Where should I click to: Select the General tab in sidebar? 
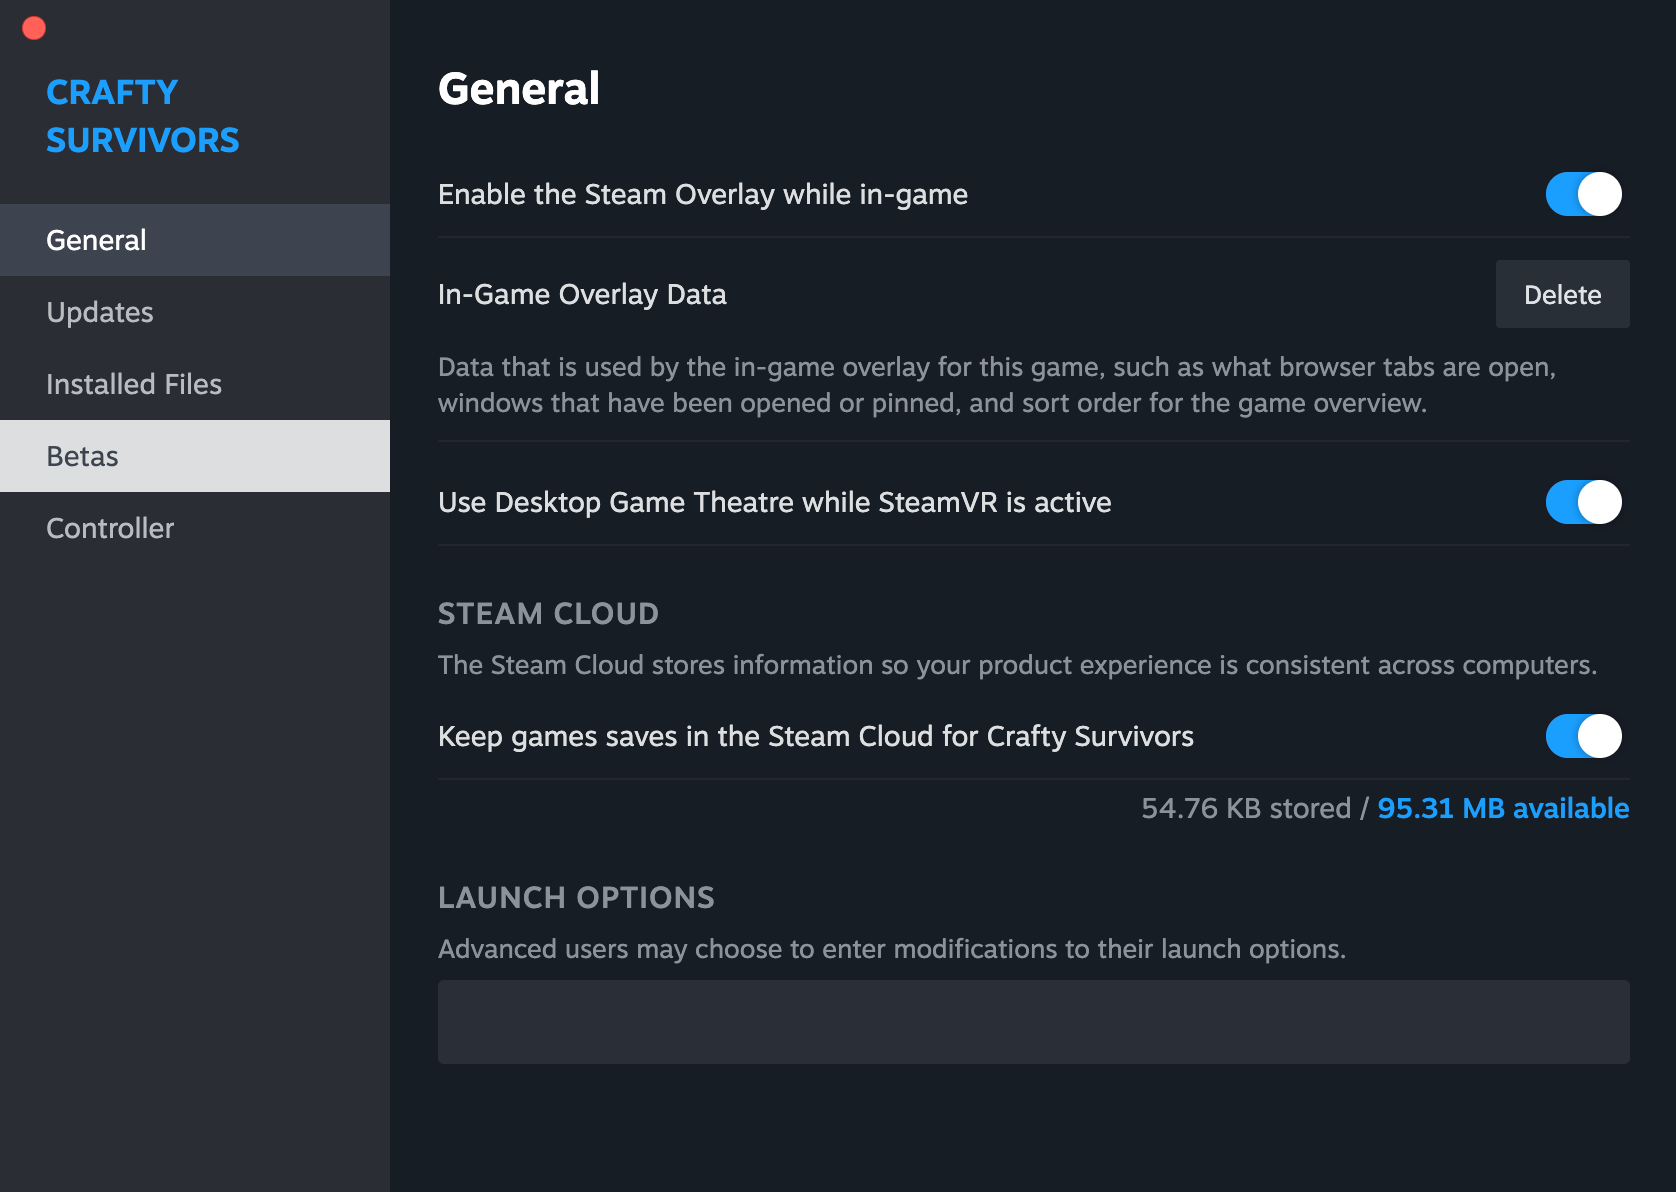[195, 240]
